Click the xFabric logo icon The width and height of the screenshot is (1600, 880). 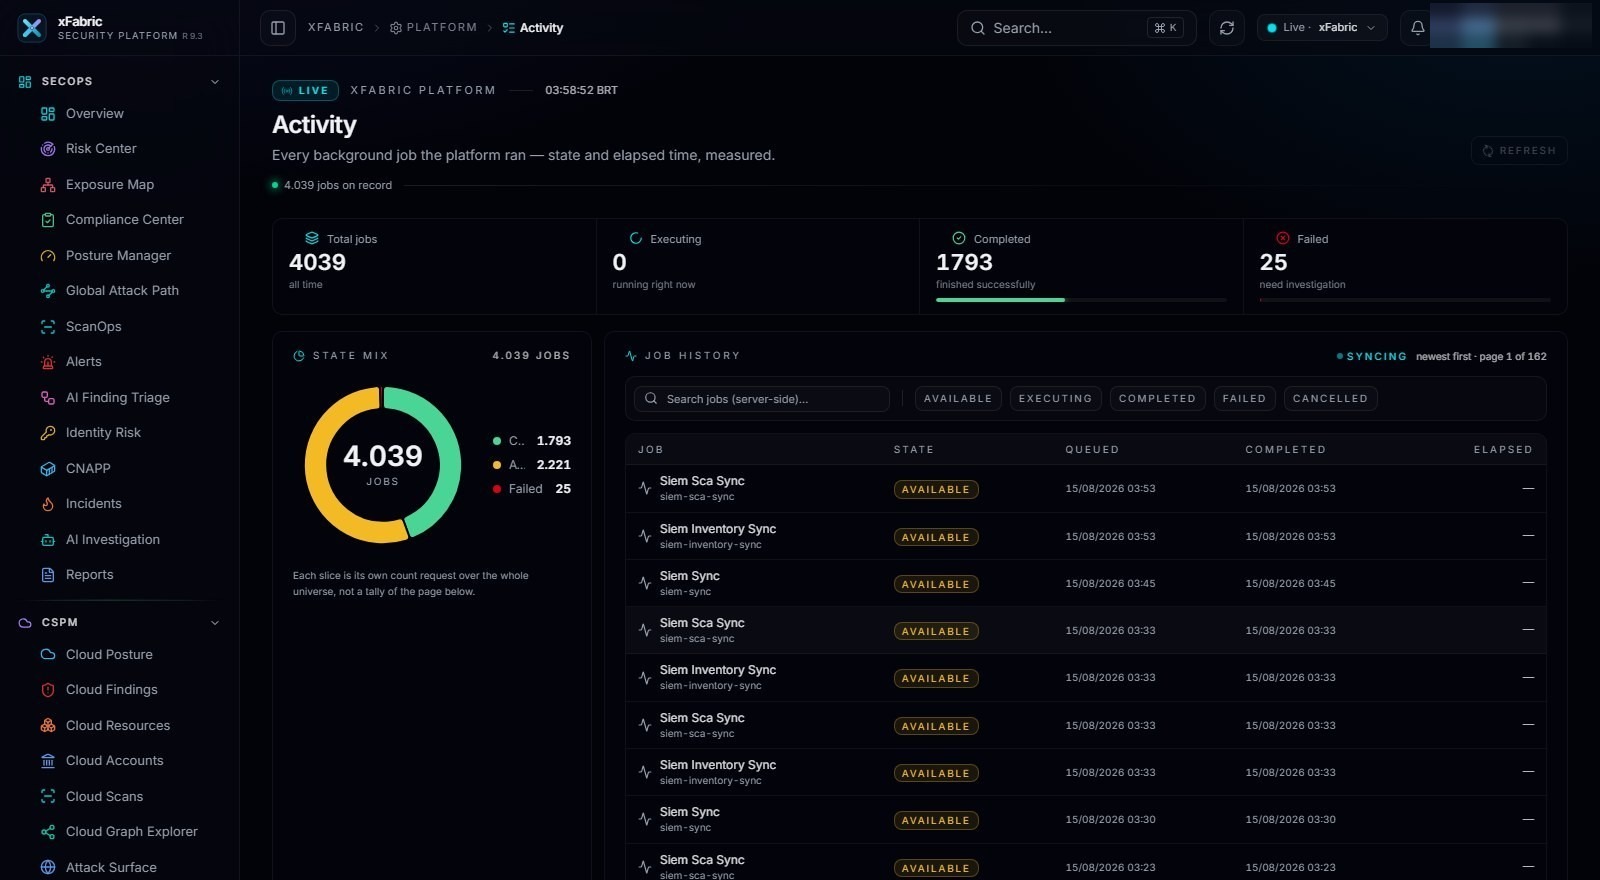[x=32, y=28]
